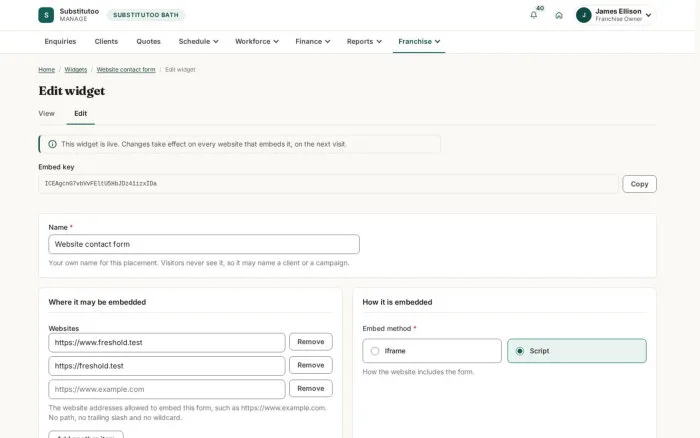Click the green Substitutoo S logo
This screenshot has height=438, width=700.
point(46,15)
